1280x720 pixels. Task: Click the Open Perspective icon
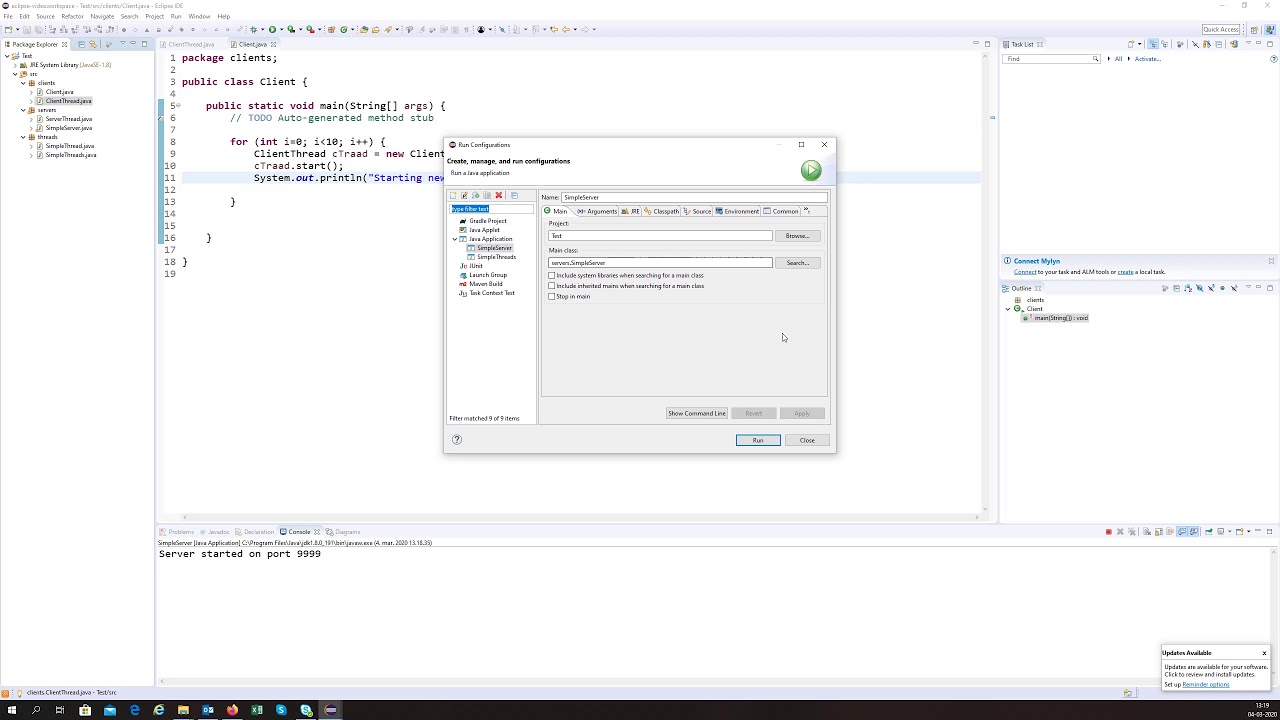(1254, 29)
